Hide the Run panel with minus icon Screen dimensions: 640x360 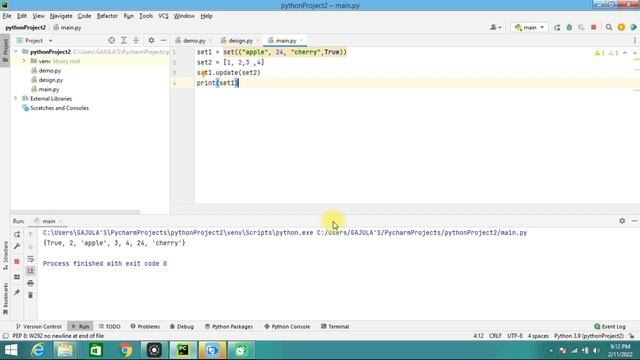coord(634,221)
